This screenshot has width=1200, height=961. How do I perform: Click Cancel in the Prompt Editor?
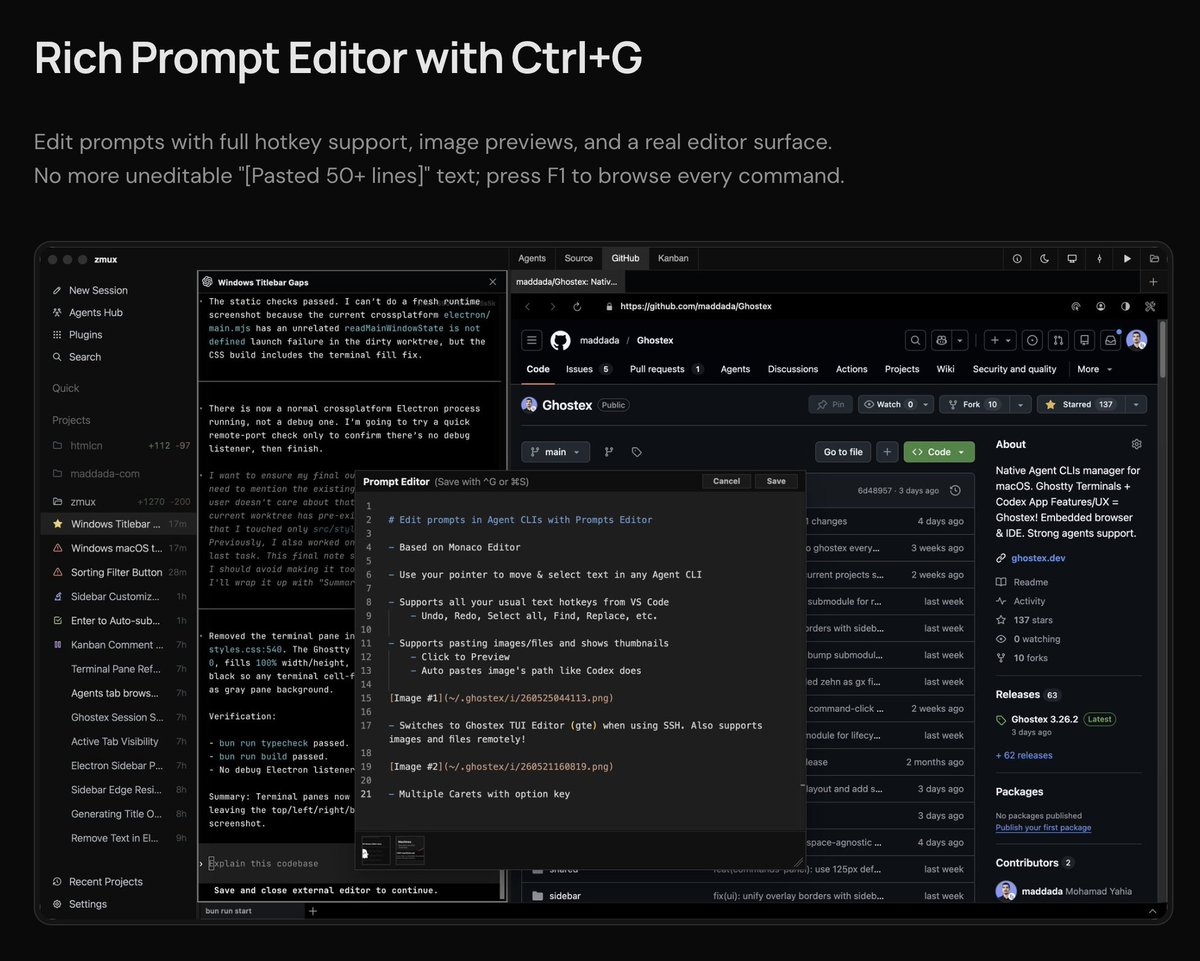(x=727, y=481)
